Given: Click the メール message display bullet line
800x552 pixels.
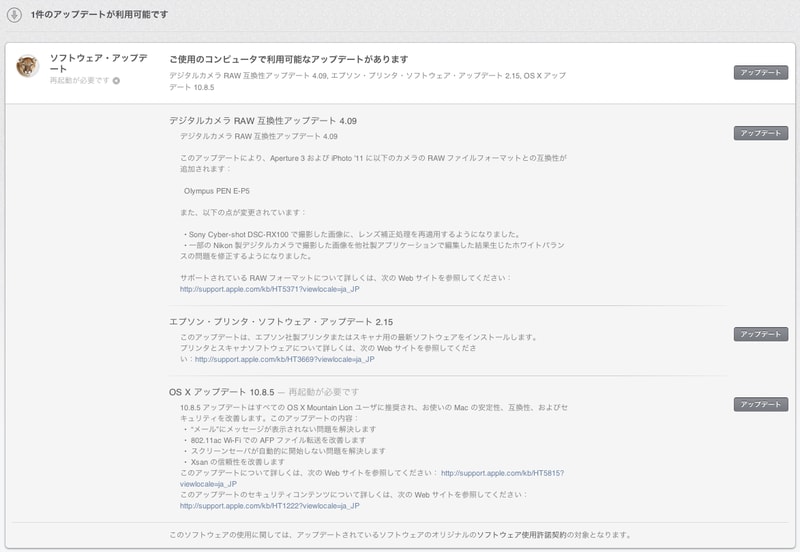Looking at the screenshot, I should pos(280,429).
